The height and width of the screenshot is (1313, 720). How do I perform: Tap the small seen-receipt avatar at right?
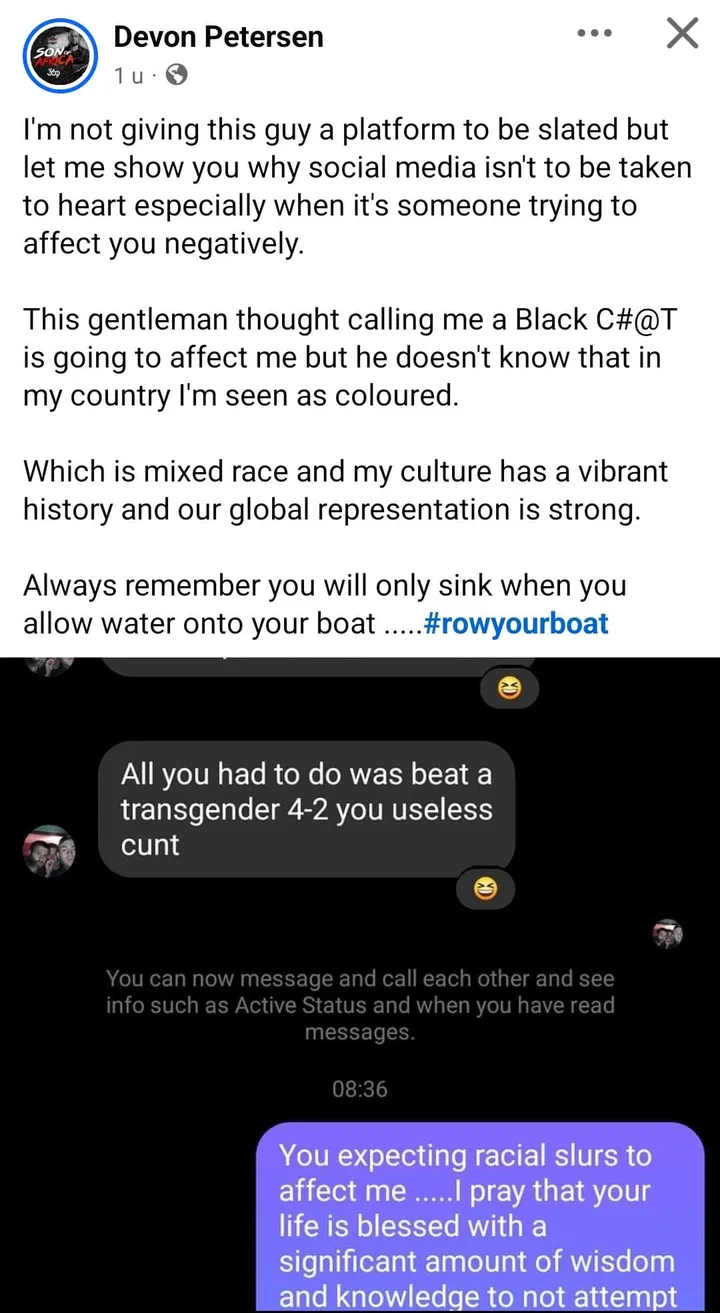[x=668, y=934]
